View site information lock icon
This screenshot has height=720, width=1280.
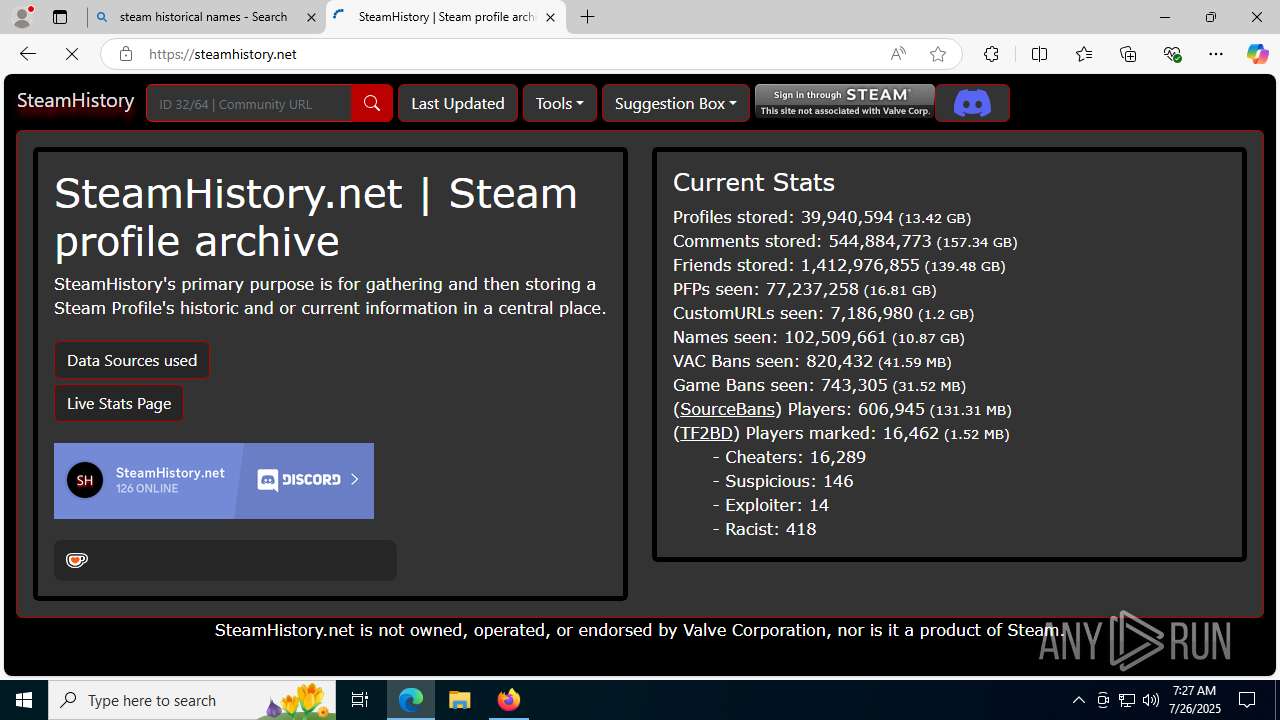tap(125, 54)
